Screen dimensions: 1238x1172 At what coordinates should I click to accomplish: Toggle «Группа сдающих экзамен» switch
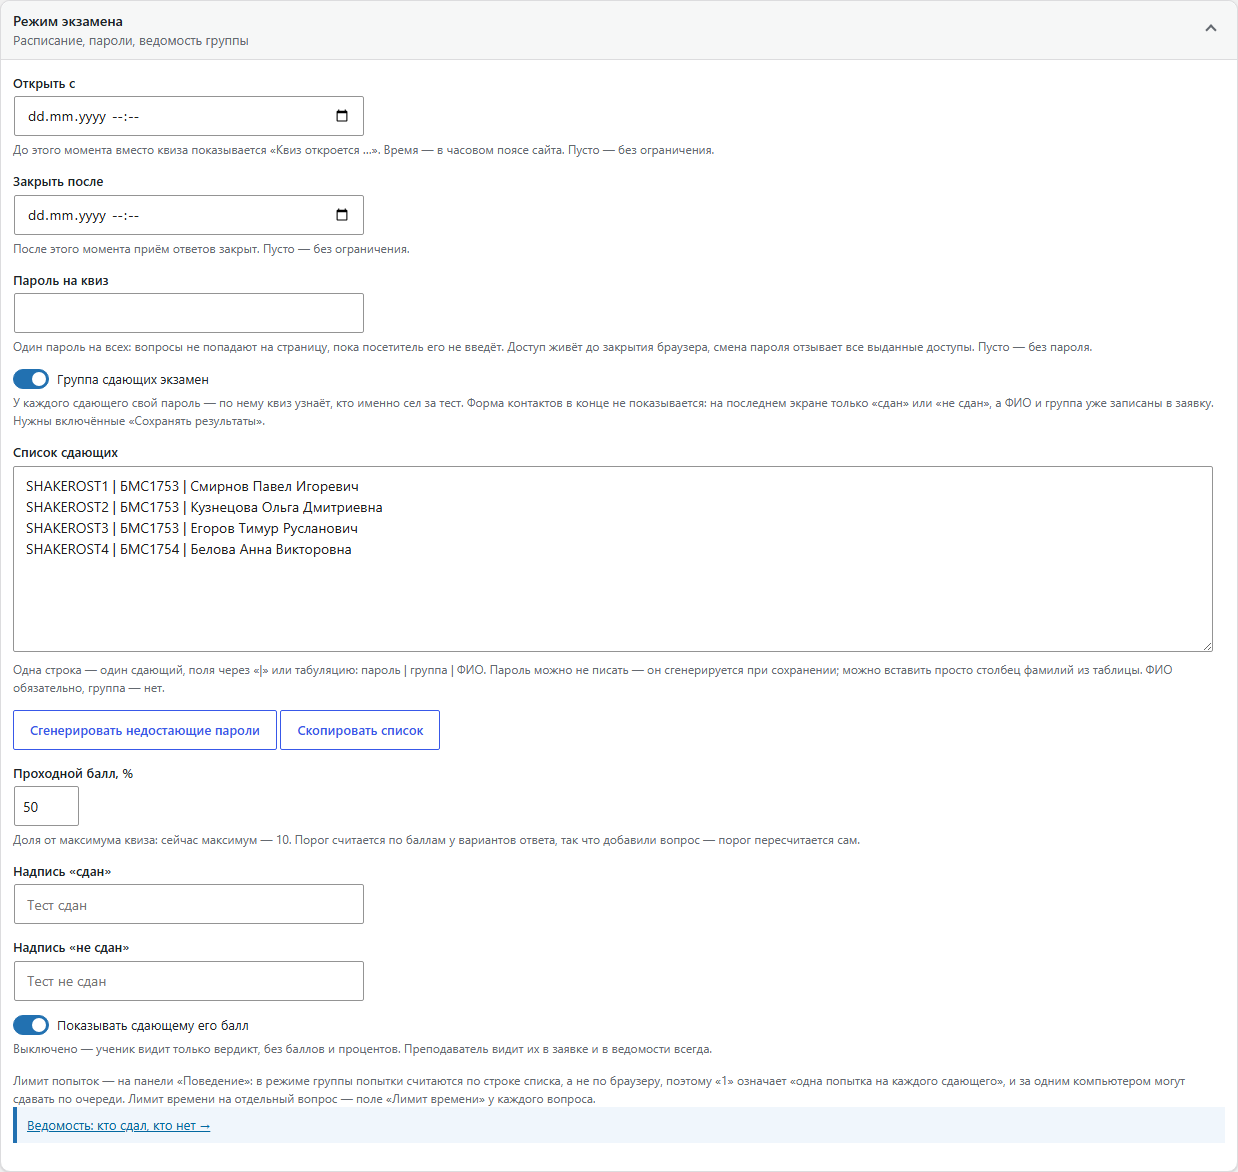(31, 379)
